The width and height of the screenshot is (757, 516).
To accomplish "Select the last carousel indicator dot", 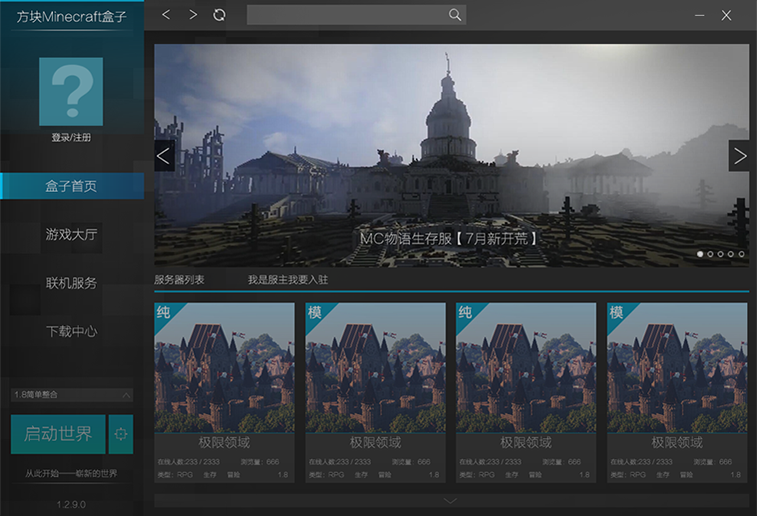I will pos(741,254).
